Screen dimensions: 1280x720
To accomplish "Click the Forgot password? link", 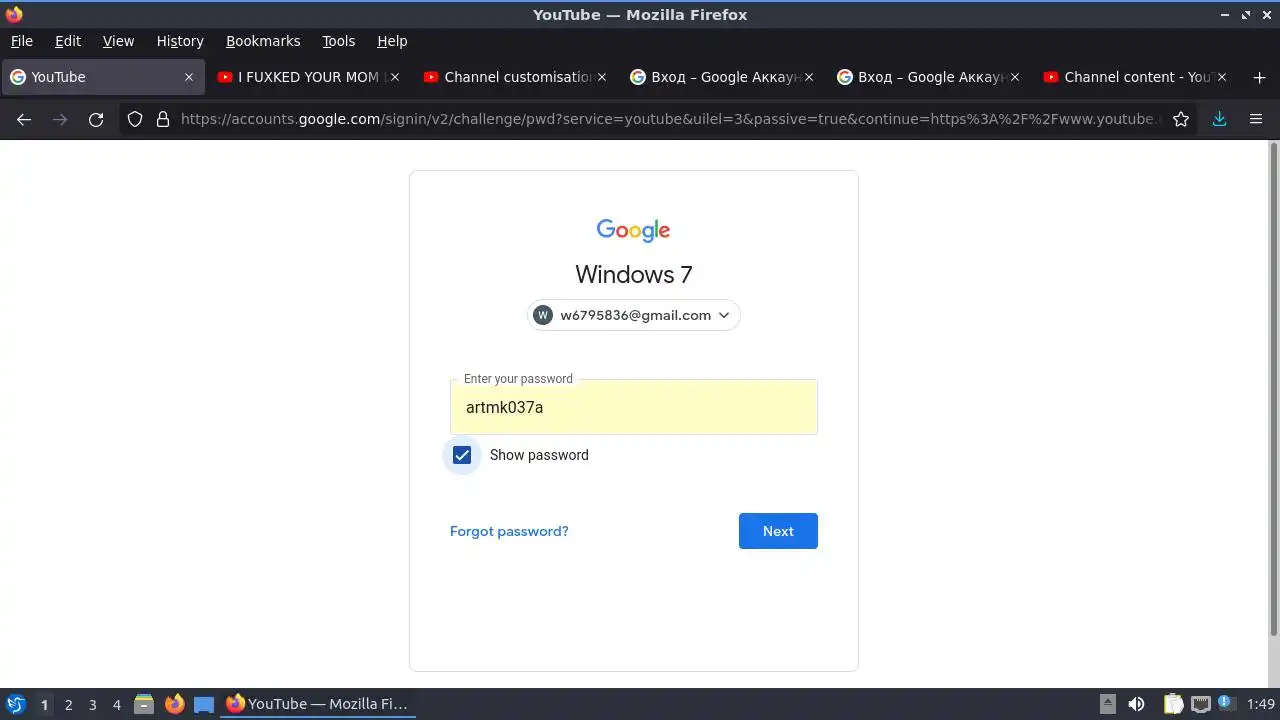I will pyautogui.click(x=509, y=531).
